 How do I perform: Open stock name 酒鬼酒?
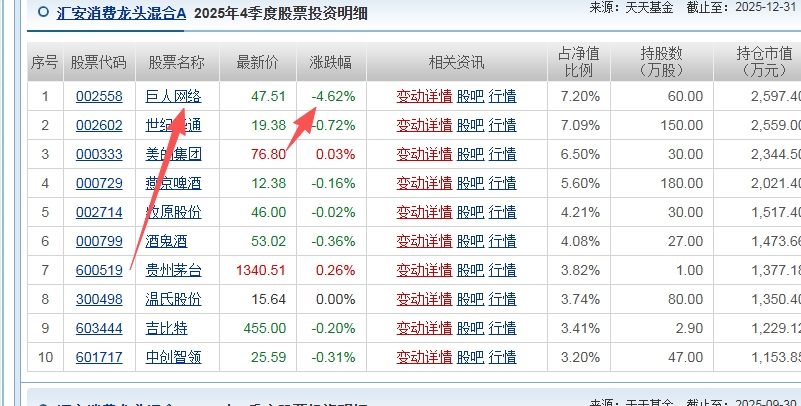167,241
